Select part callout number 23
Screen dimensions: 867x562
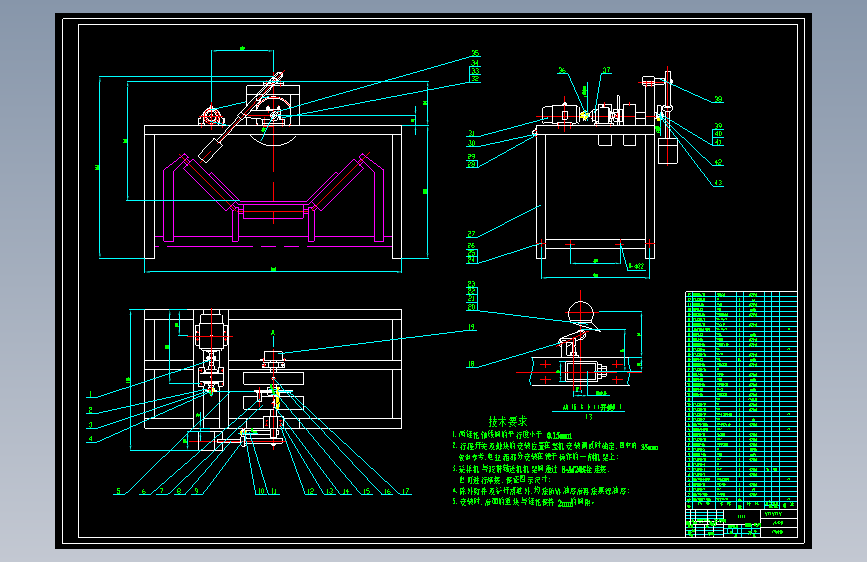[x=472, y=284]
